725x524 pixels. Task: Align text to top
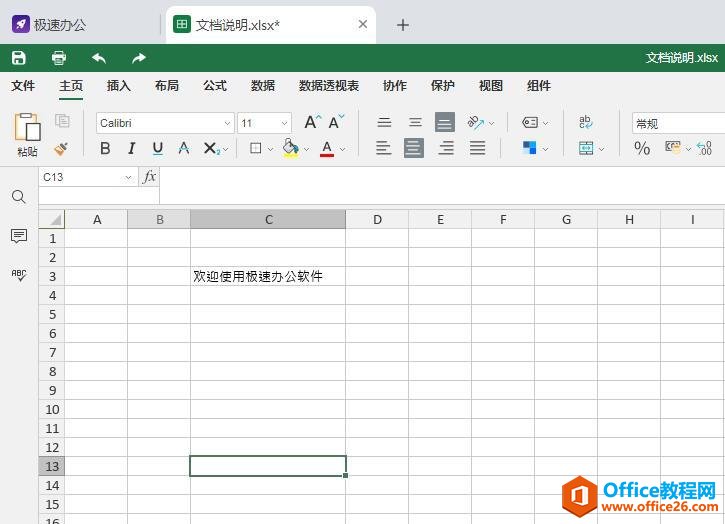384,122
